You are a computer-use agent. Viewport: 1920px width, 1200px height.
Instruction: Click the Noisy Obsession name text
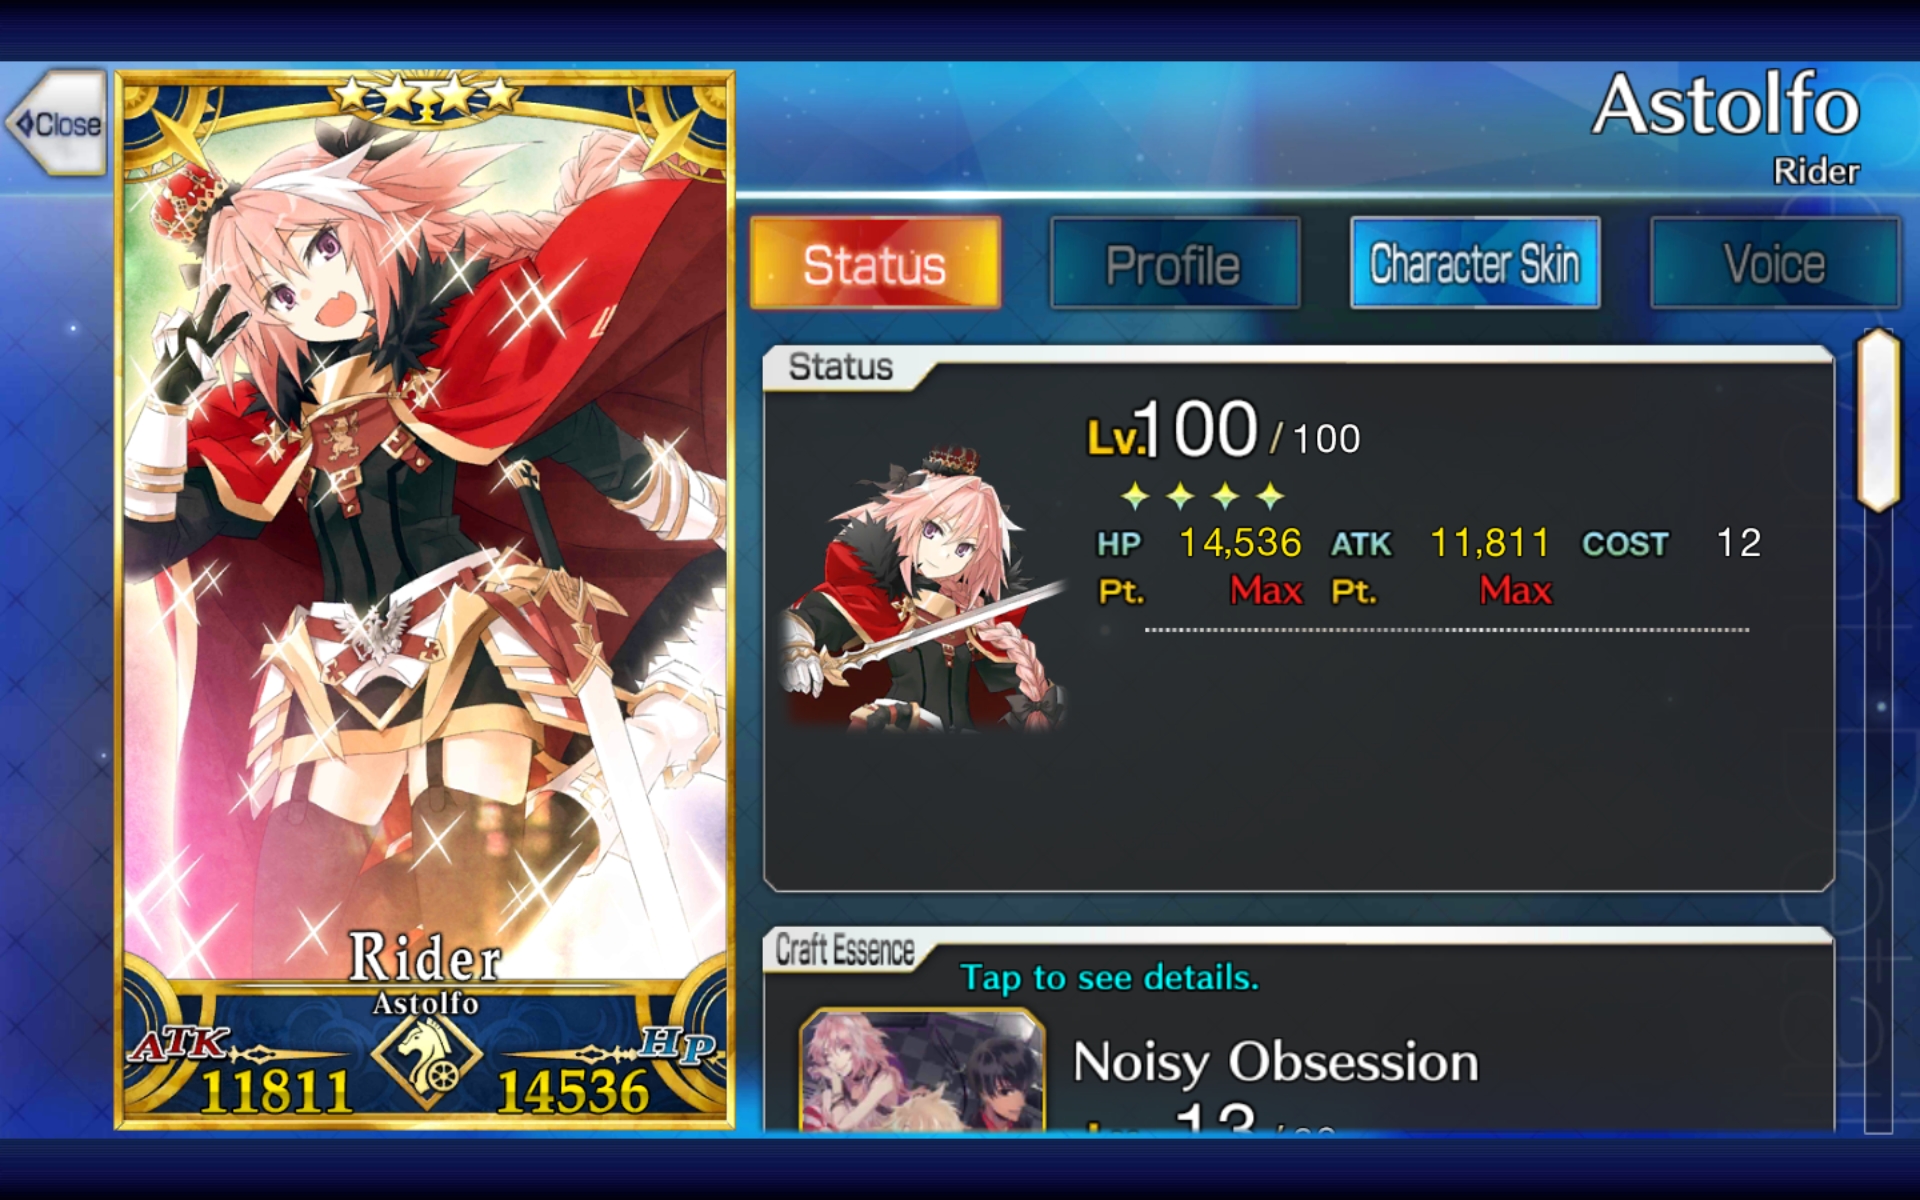point(1275,1062)
